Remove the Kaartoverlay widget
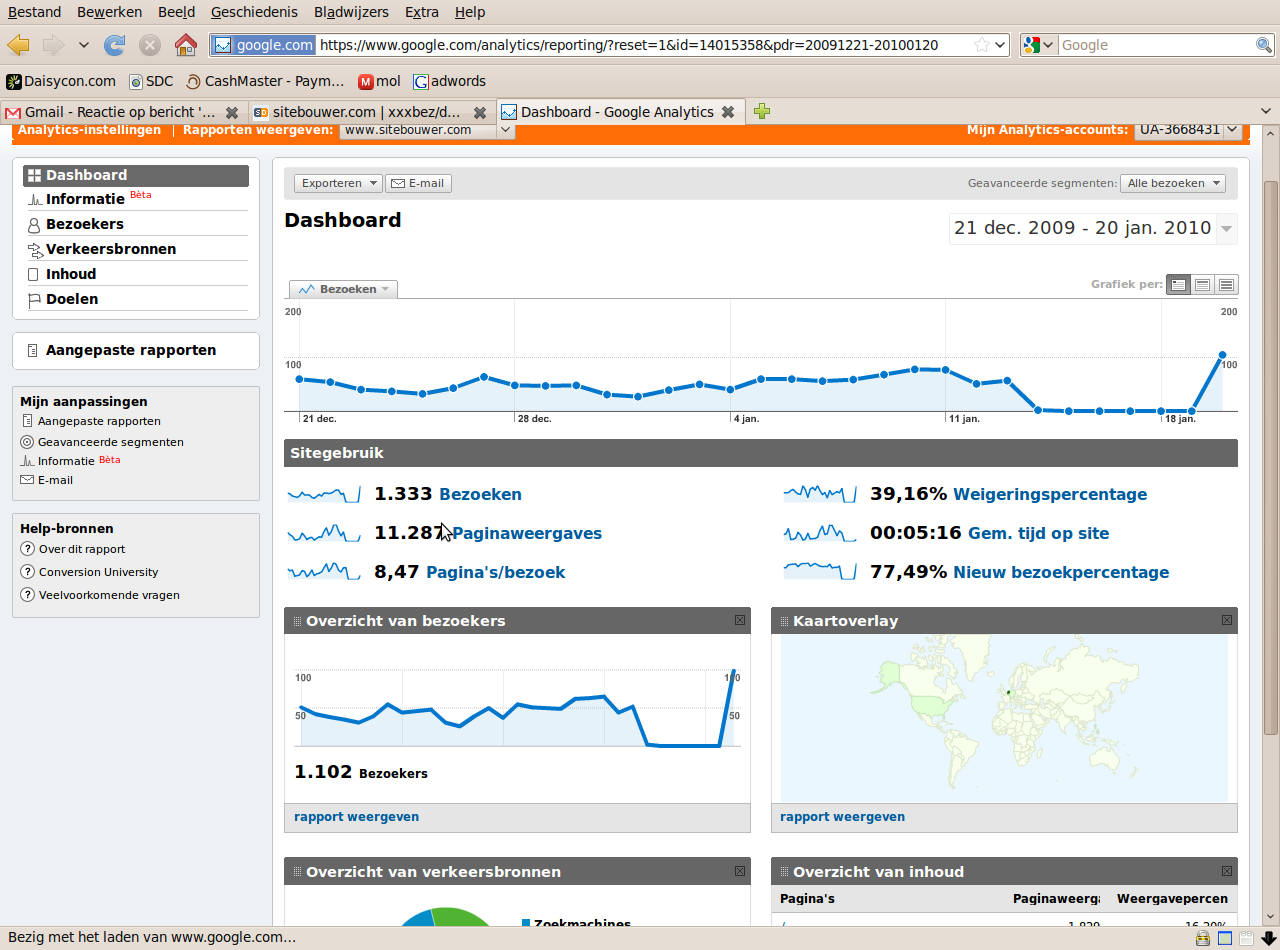This screenshot has width=1280, height=950. tap(1227, 620)
